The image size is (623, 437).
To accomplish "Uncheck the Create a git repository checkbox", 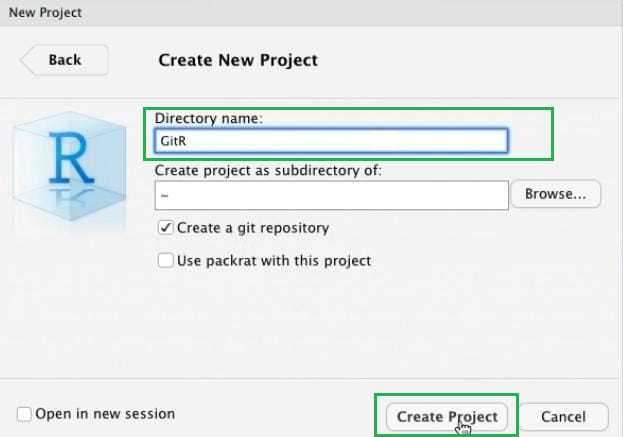I will (x=166, y=228).
